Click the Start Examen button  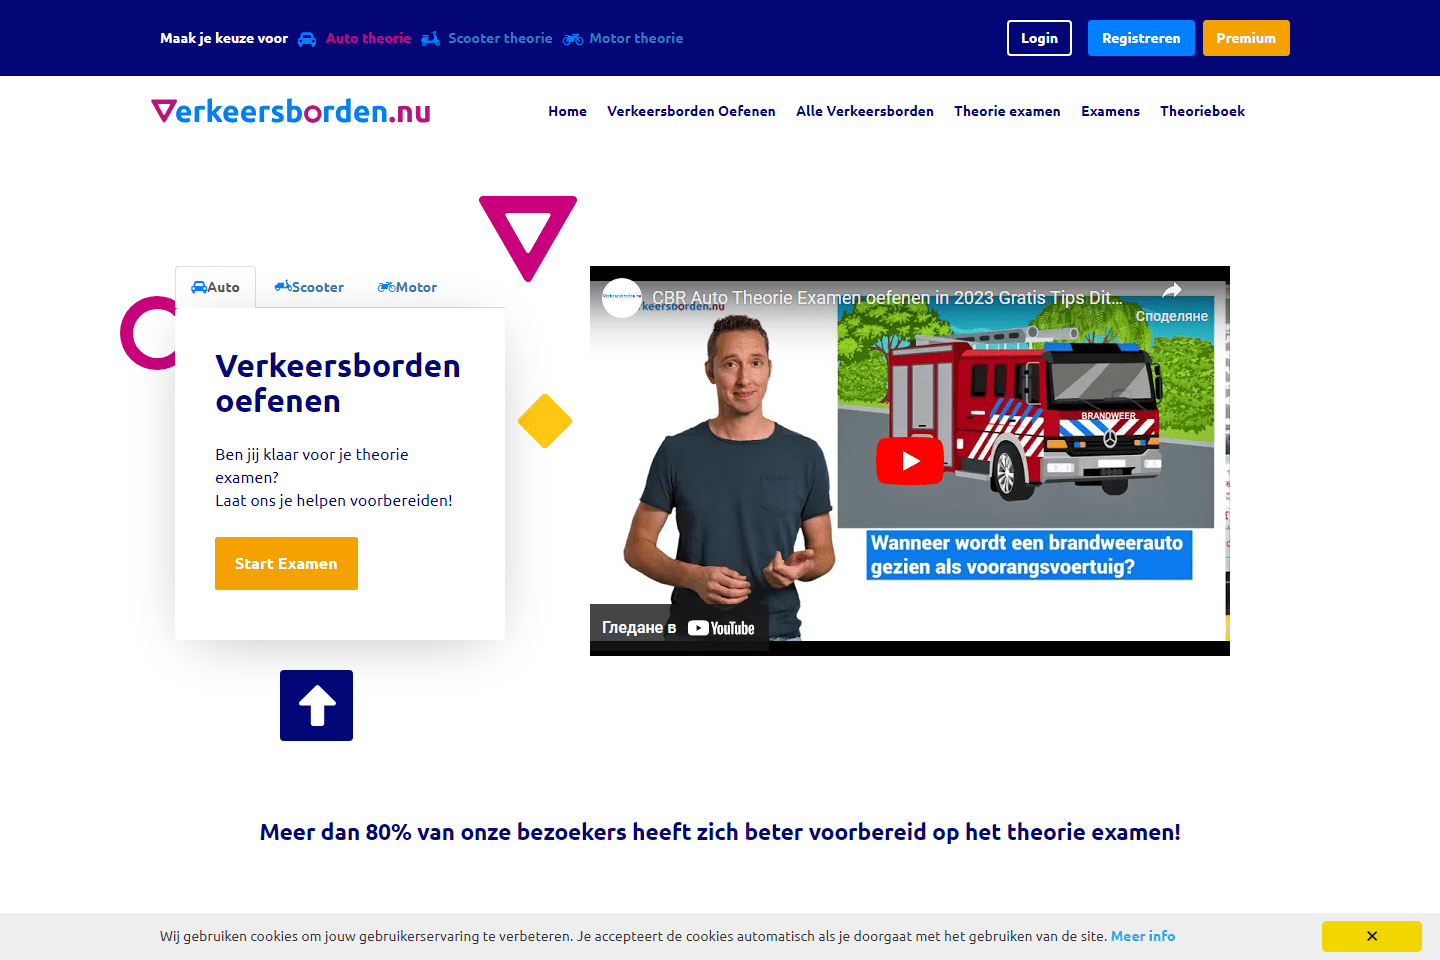click(286, 563)
